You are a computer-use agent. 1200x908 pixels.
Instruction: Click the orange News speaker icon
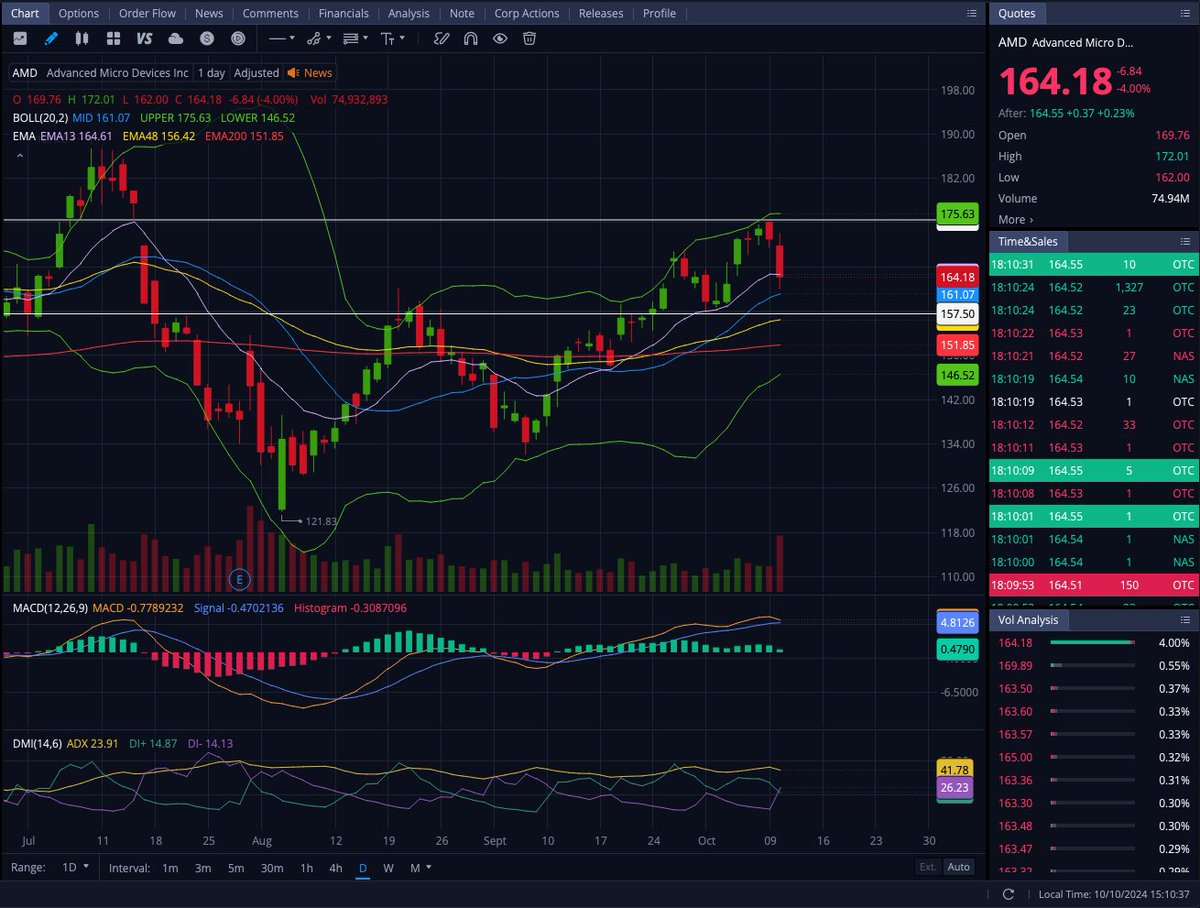point(293,73)
